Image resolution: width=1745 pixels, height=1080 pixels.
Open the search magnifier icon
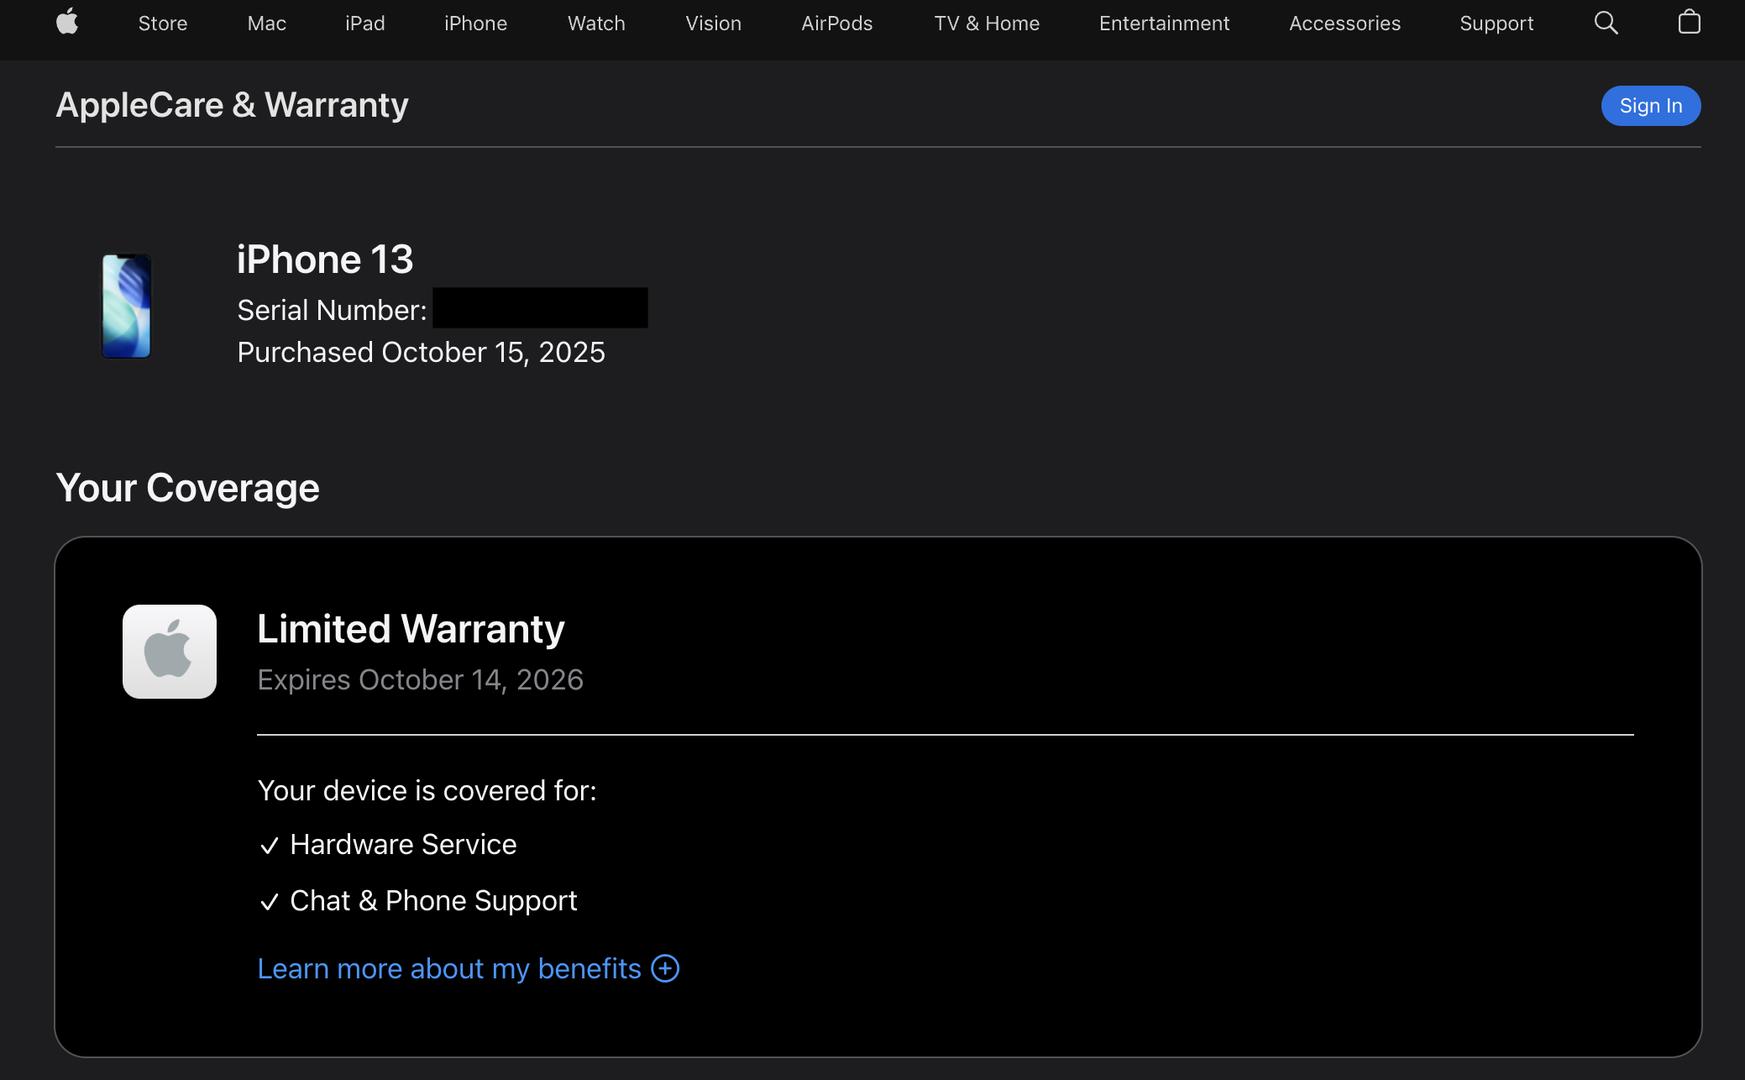click(x=1605, y=23)
